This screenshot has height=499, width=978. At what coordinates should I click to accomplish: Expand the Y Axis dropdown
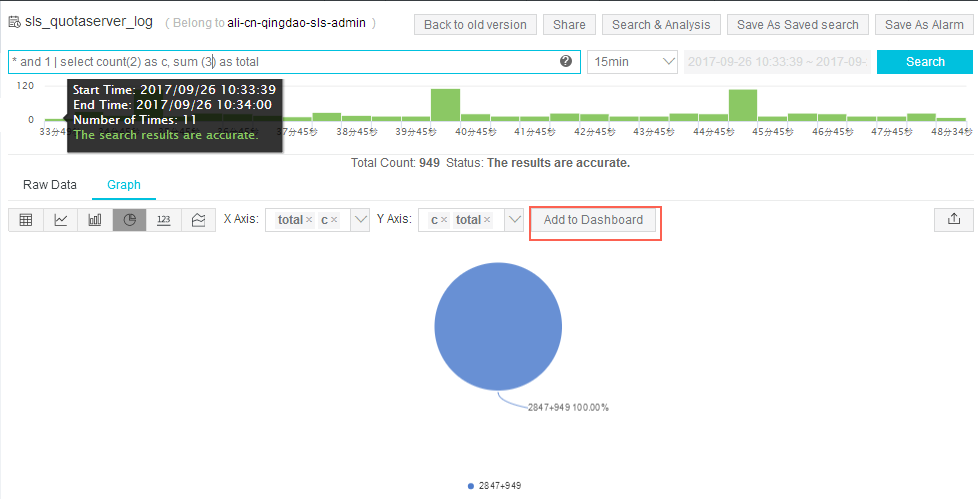(x=514, y=220)
